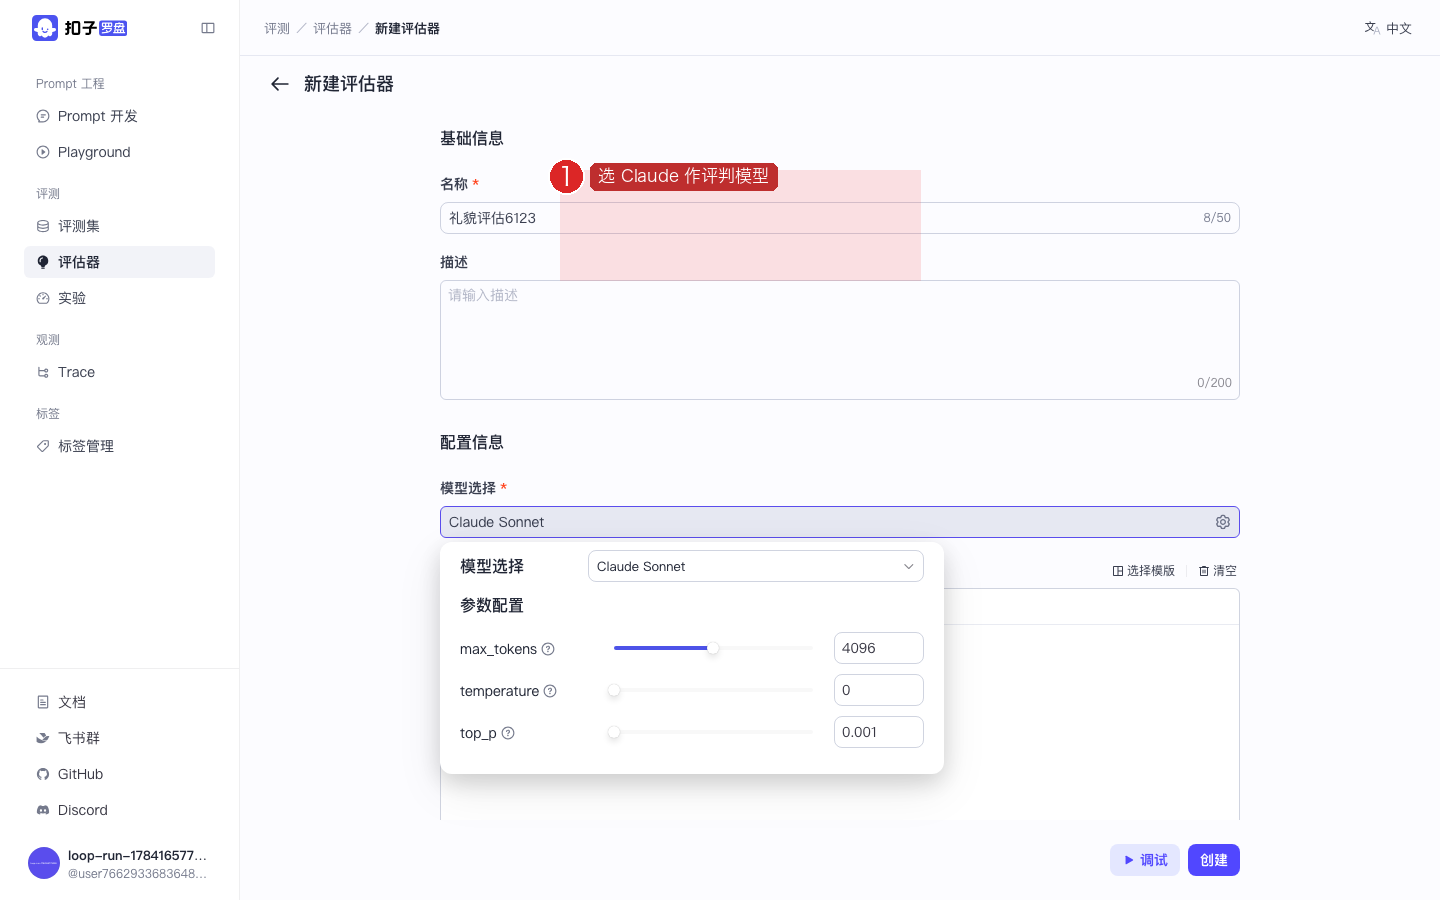Viewport: 1440px width, 900px height.
Task: Collapse the sidebar with the panel icon
Action: (x=208, y=28)
